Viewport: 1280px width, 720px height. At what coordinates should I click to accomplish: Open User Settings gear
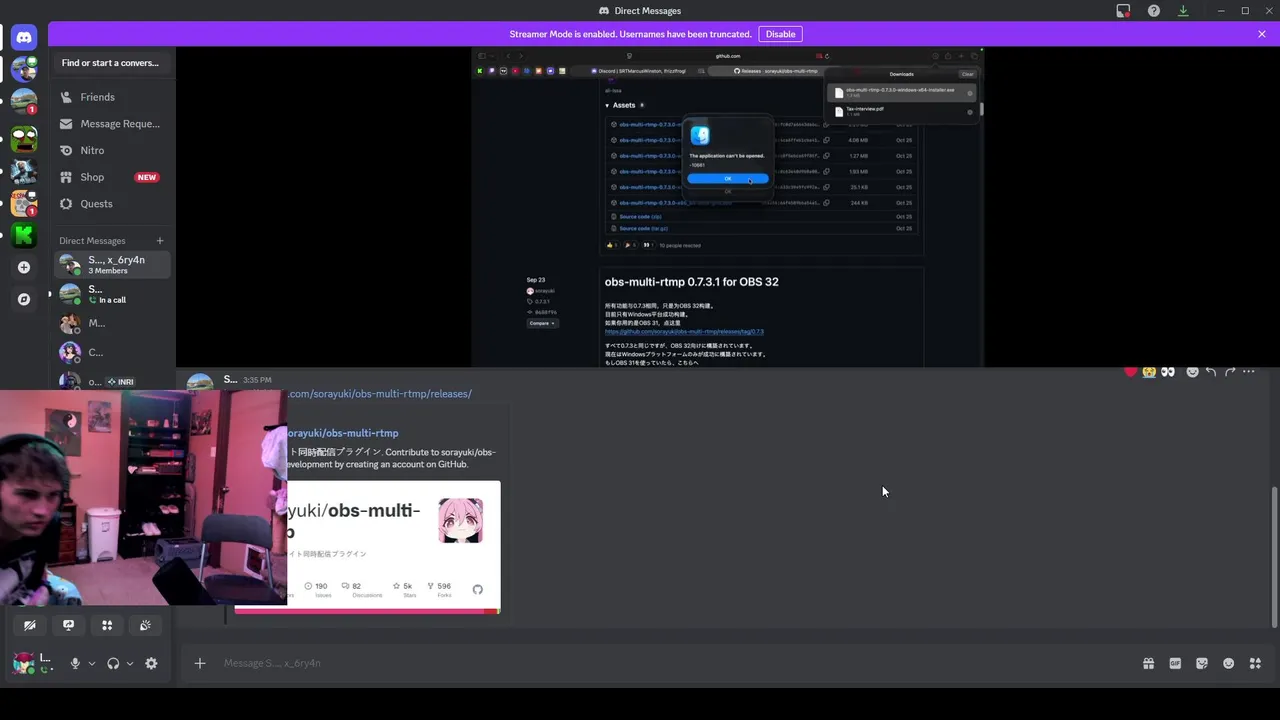[x=151, y=663]
